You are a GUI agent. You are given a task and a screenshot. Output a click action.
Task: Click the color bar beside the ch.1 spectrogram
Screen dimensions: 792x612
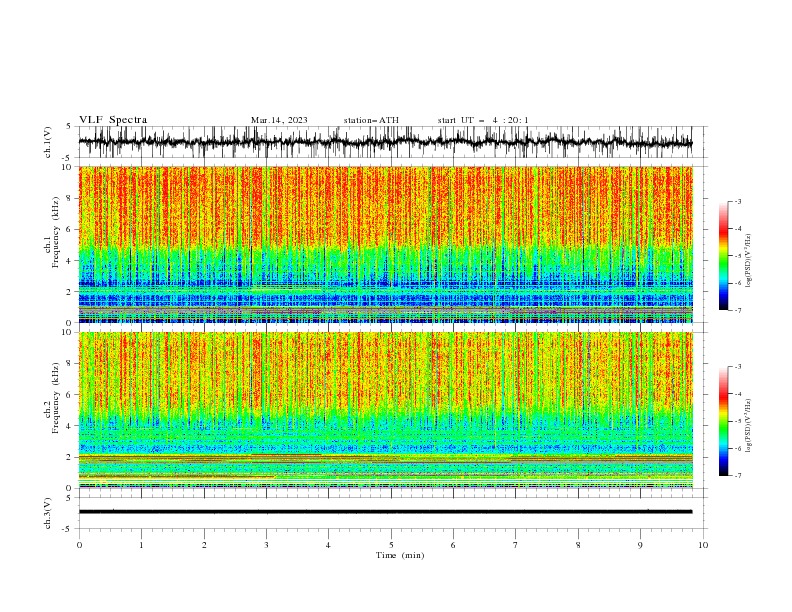(723, 256)
